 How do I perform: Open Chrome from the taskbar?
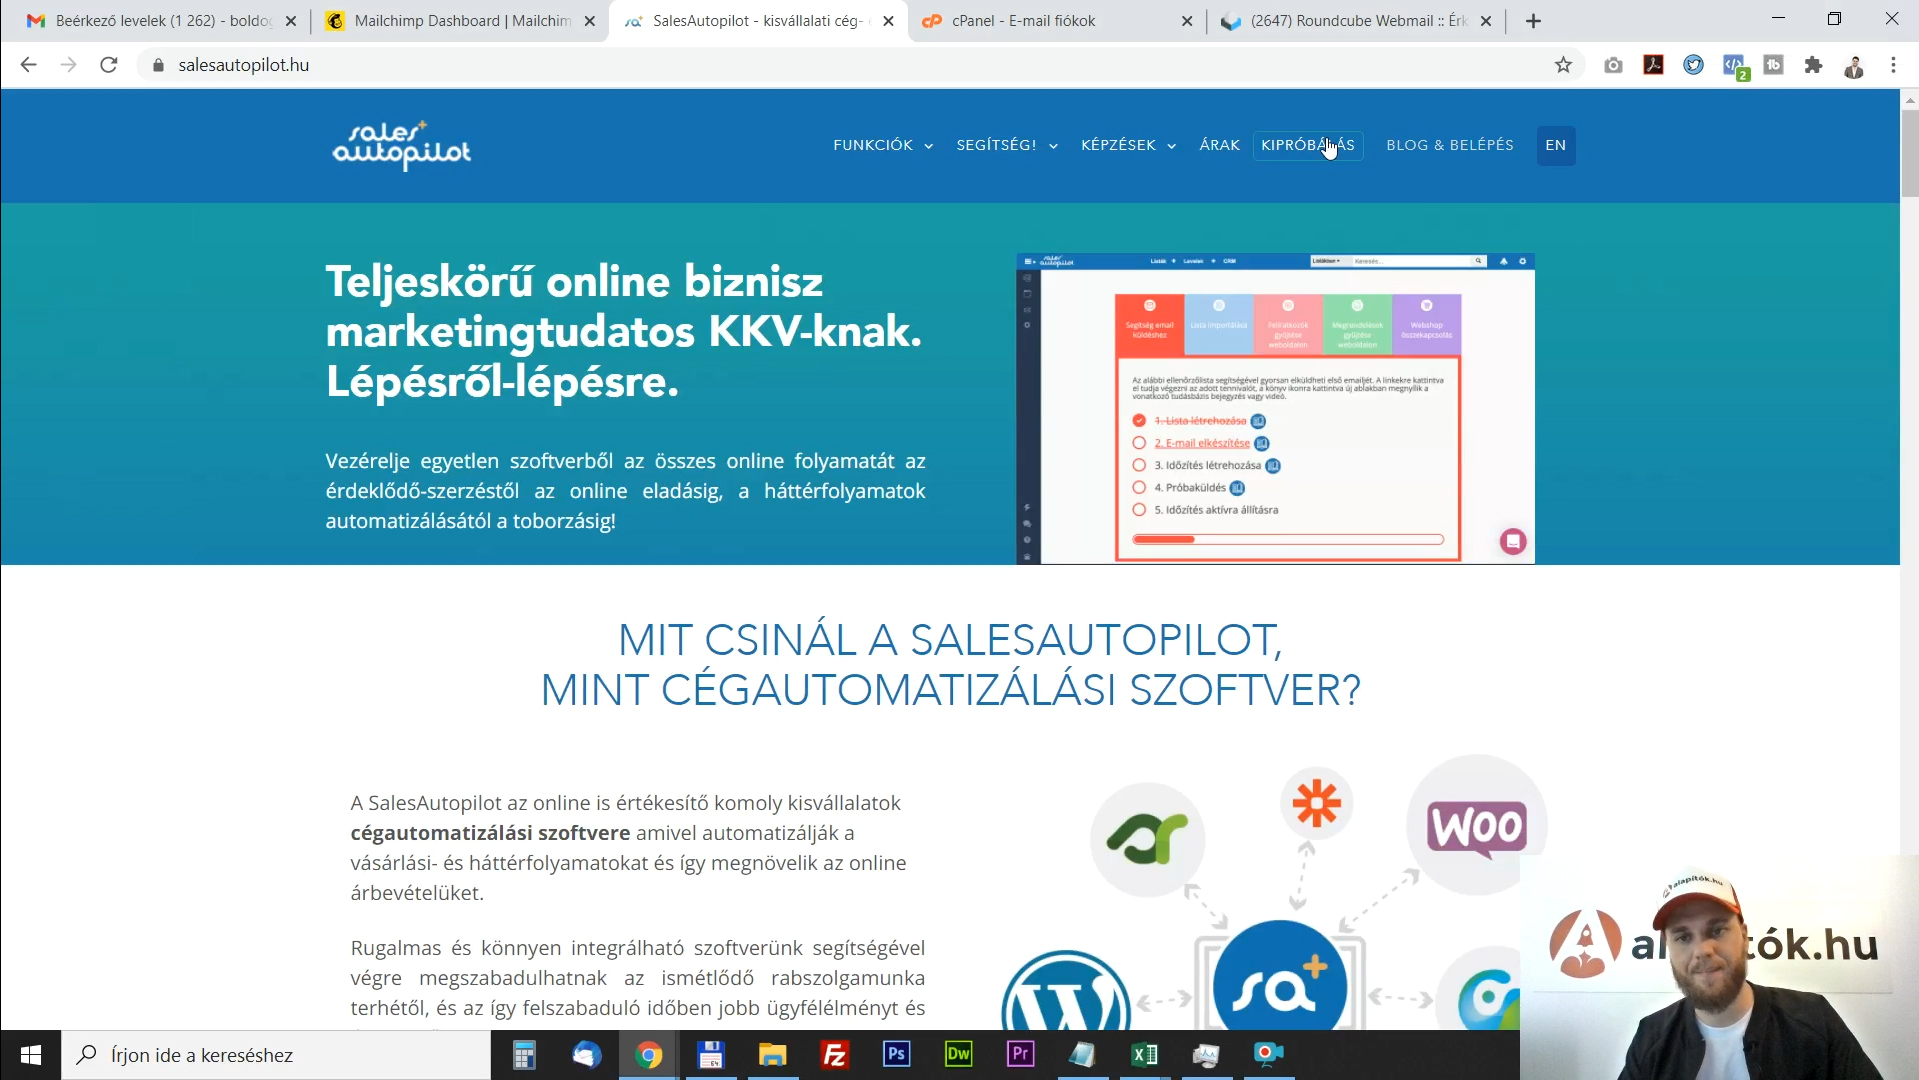[x=648, y=1055]
